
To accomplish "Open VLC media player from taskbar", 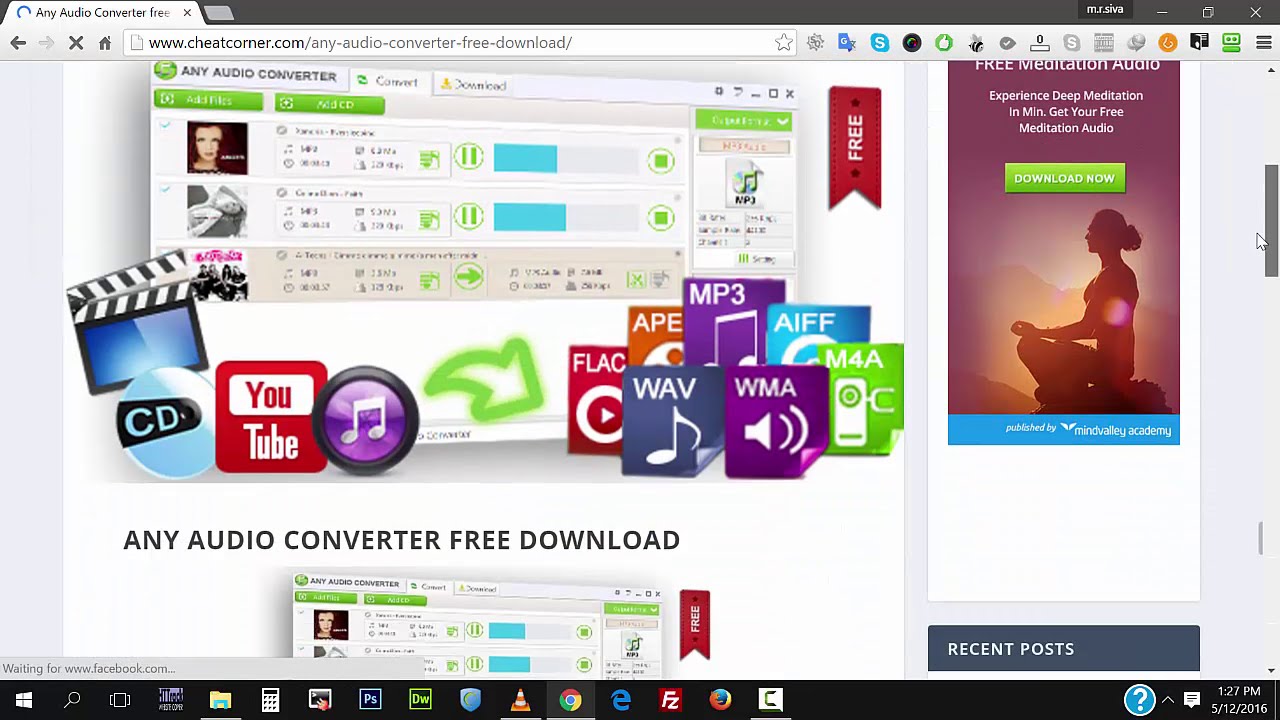I will (x=520, y=700).
